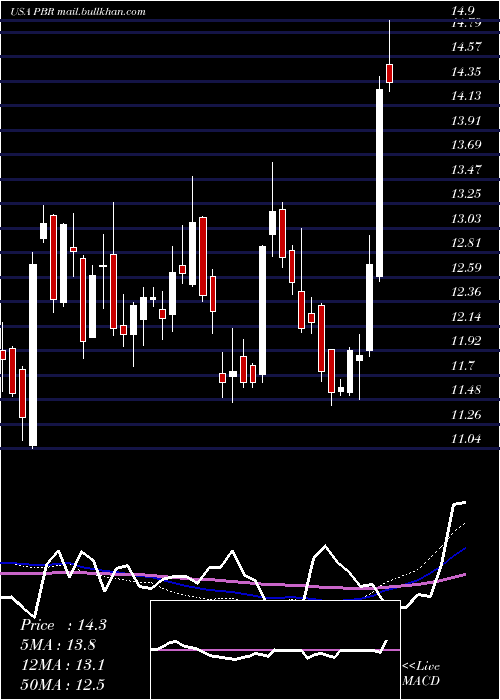Click the 12.36 price axis label

pos(466,292)
